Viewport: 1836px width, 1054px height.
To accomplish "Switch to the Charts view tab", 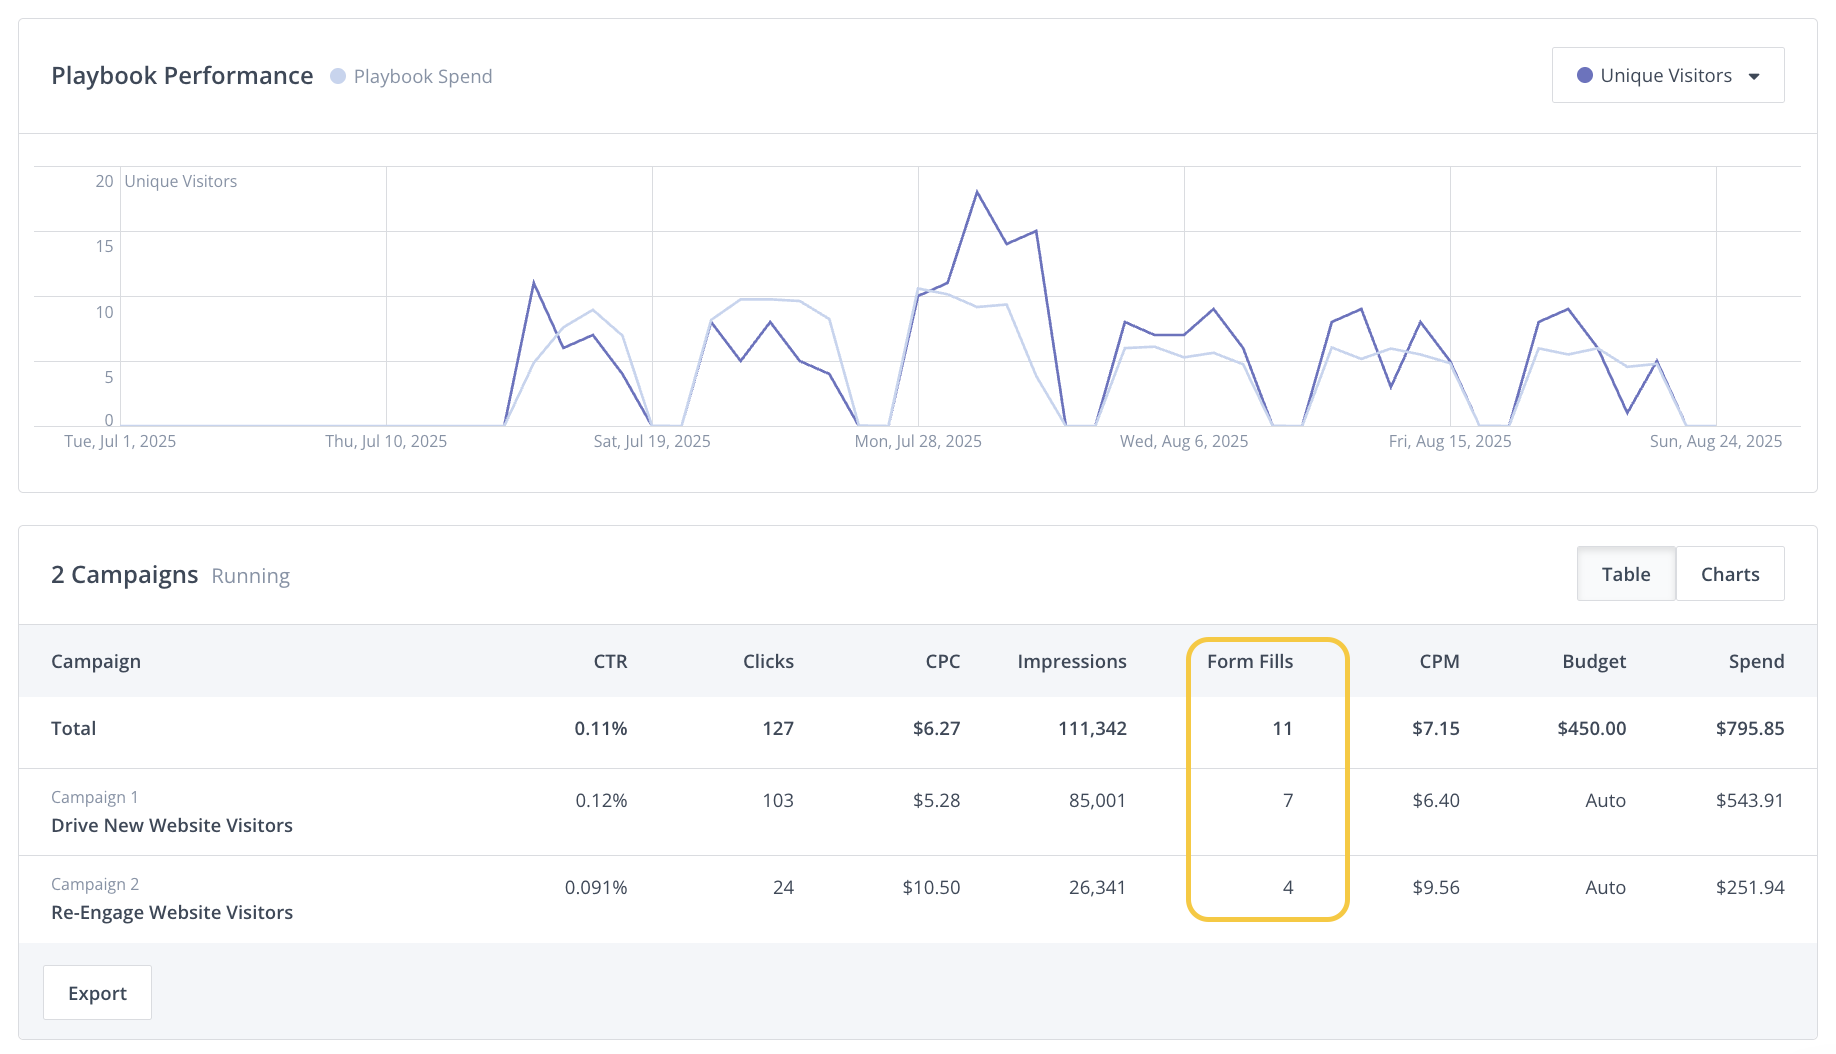I will (x=1729, y=574).
